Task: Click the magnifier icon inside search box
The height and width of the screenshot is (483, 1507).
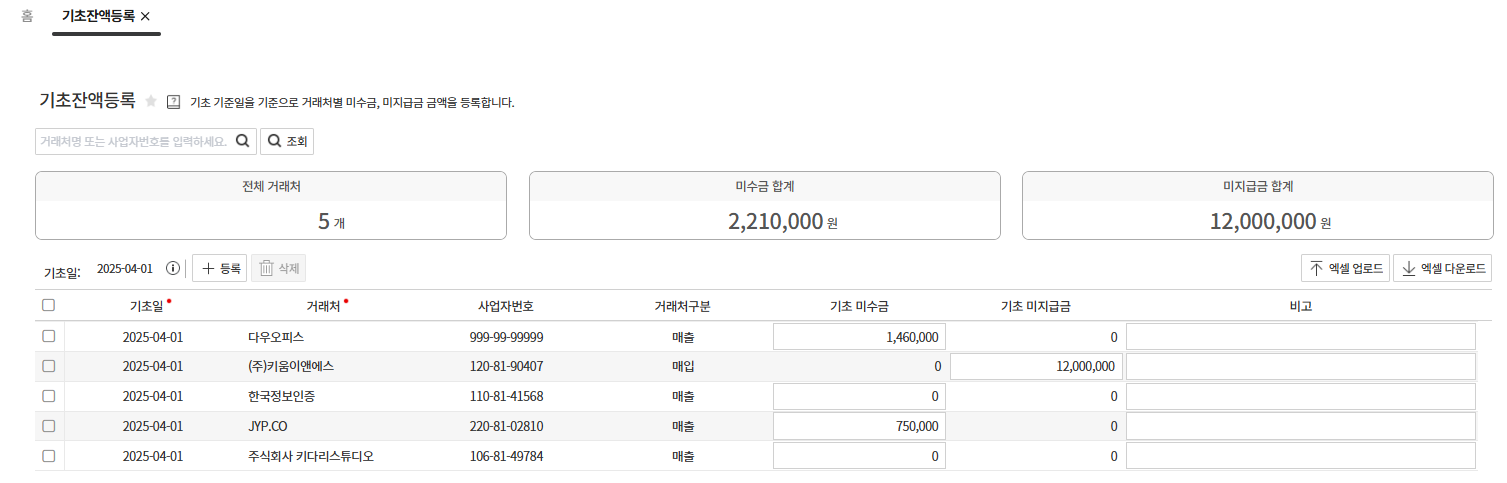Action: 242,141
